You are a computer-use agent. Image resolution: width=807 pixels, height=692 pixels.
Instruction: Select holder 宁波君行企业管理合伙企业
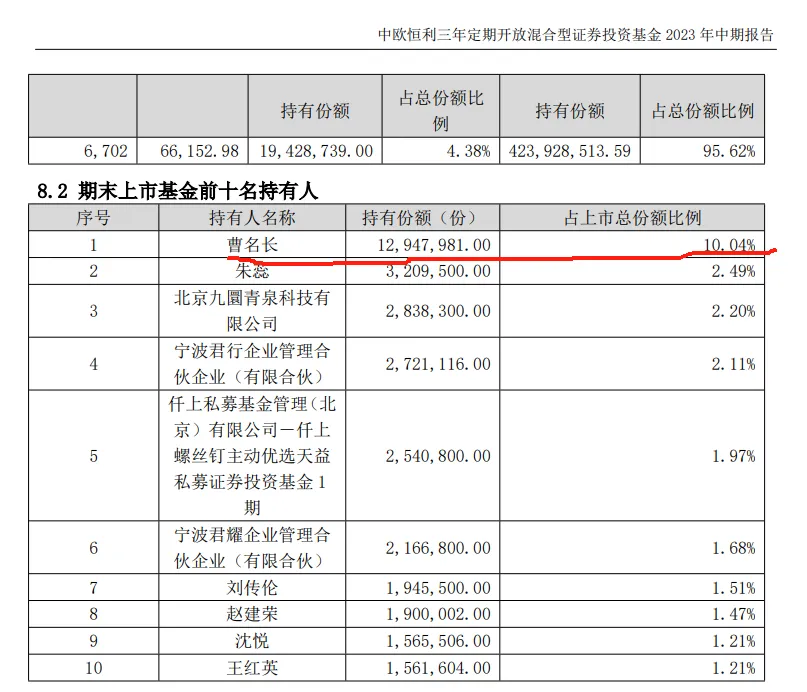coord(252,364)
